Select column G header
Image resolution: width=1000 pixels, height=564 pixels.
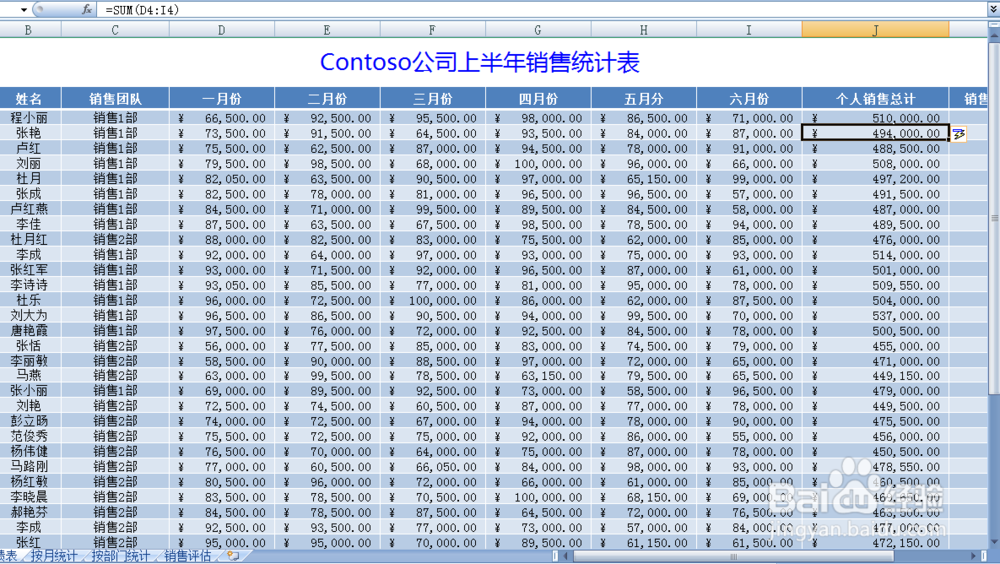pos(538,30)
